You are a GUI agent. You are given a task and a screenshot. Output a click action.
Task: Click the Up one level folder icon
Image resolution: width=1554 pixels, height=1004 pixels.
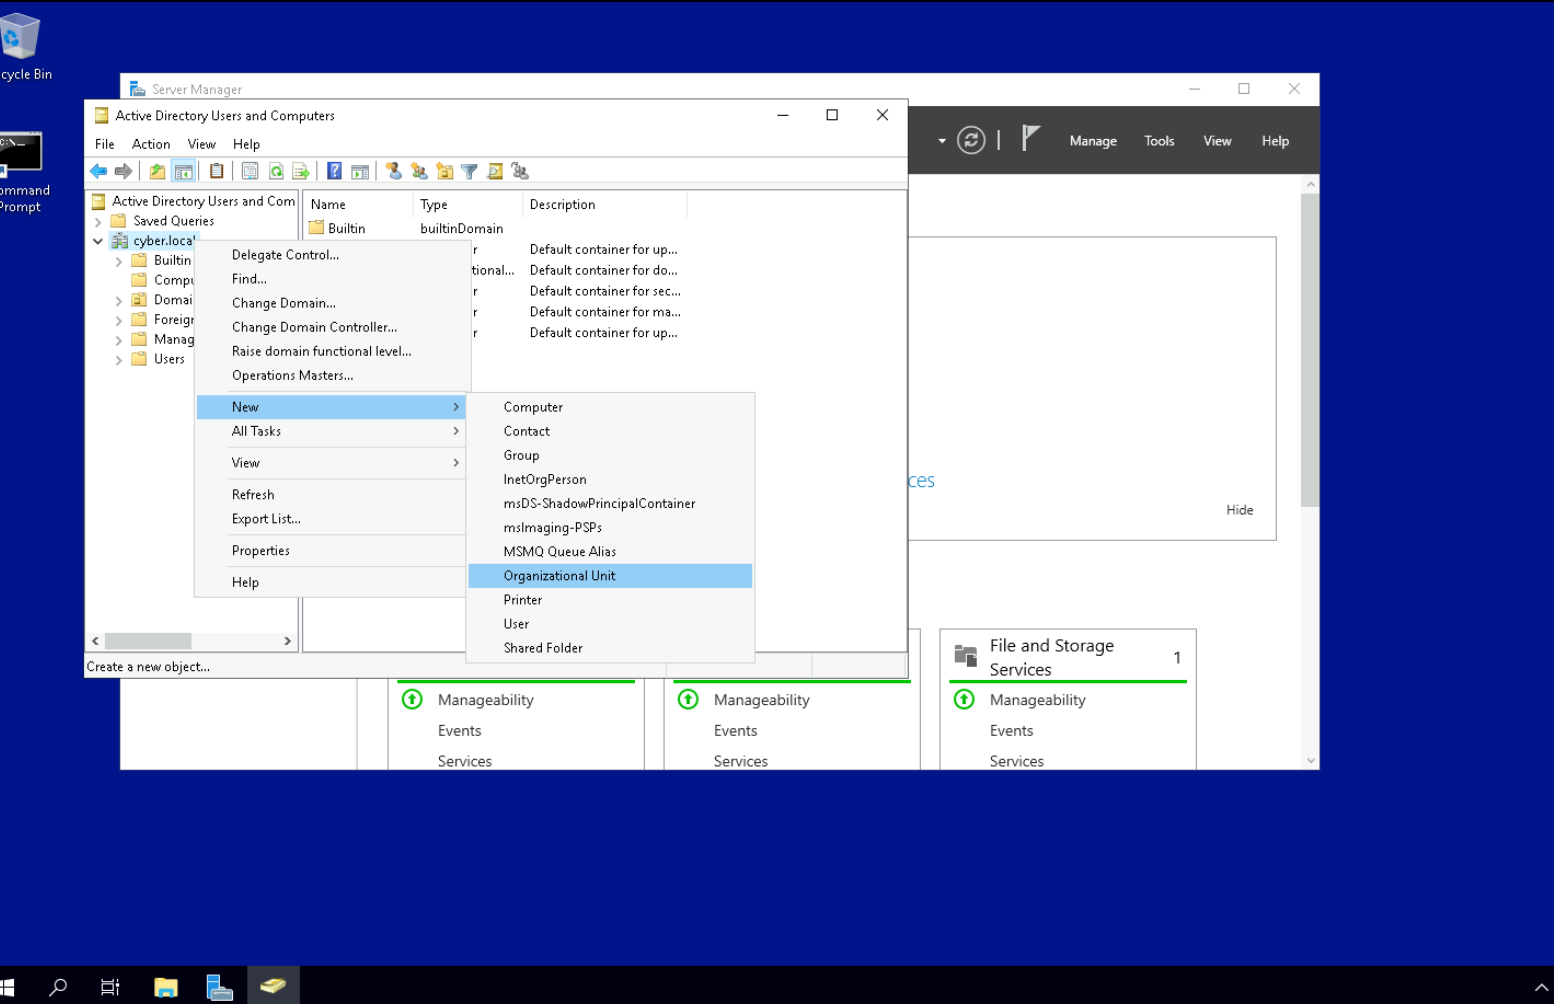coord(157,171)
